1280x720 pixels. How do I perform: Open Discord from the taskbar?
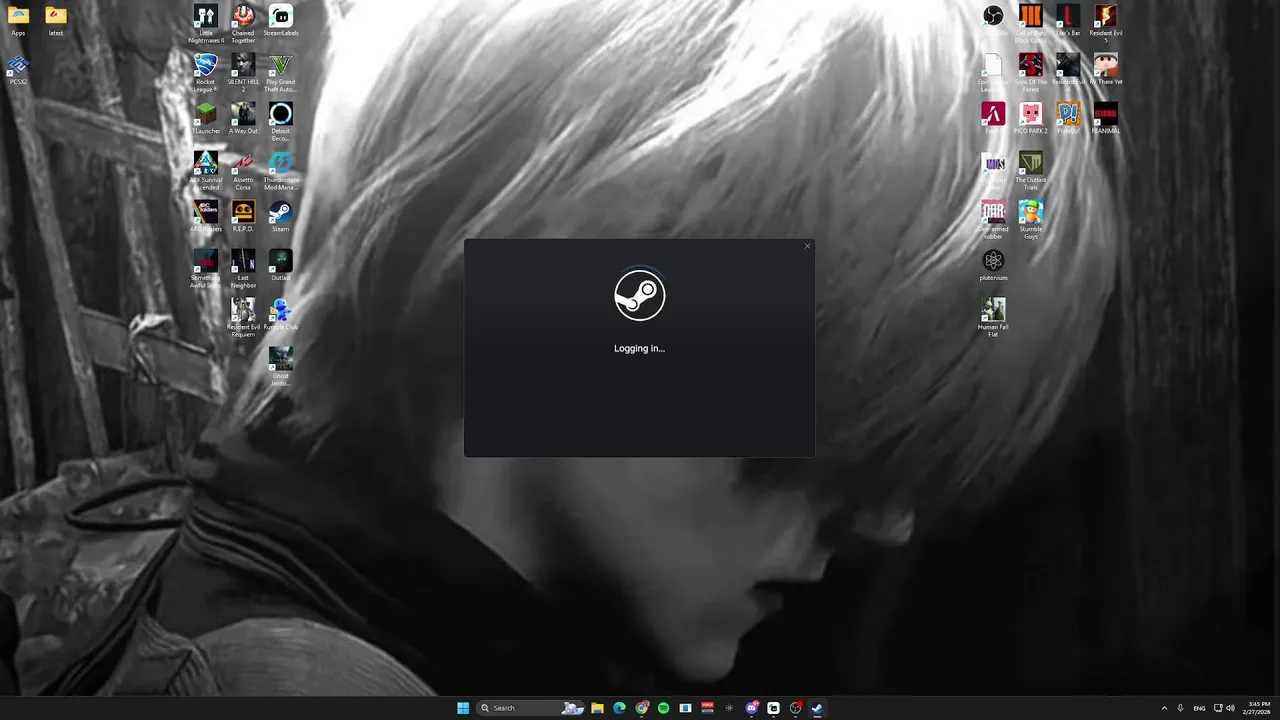click(x=751, y=708)
